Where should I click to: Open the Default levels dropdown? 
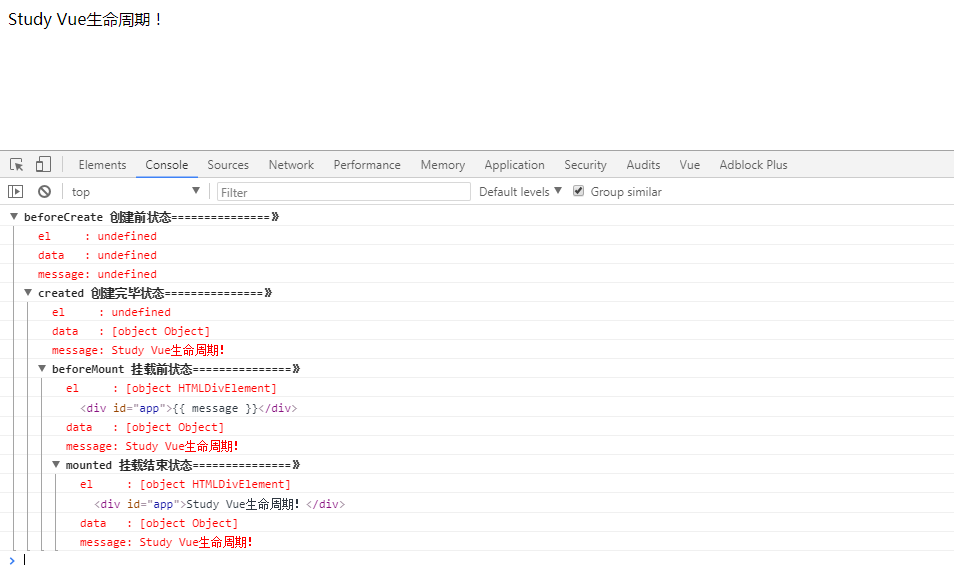pos(520,192)
